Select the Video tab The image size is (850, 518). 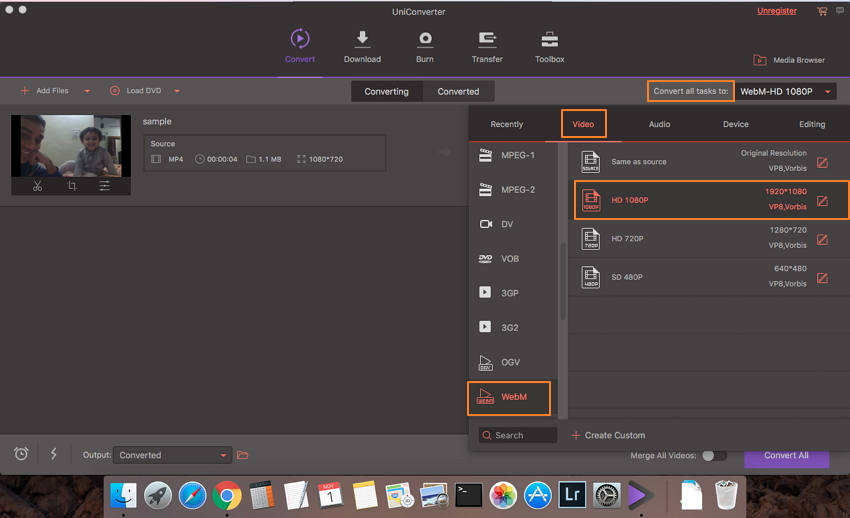tap(583, 124)
